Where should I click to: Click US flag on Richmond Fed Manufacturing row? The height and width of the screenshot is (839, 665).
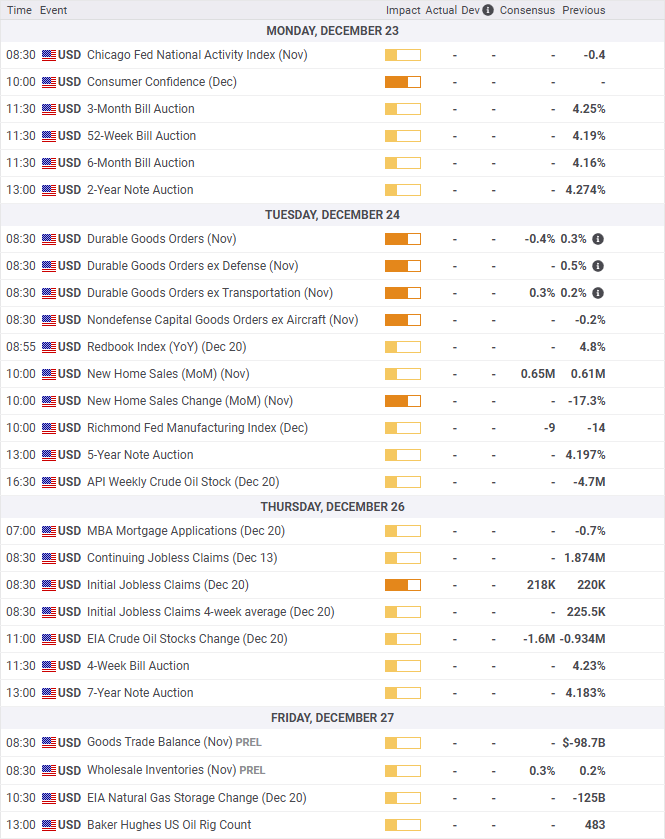[49, 428]
